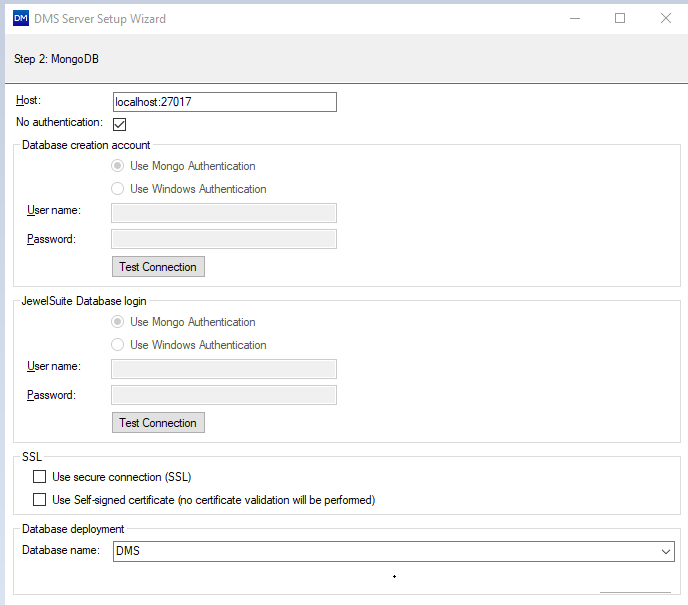Focus the JewelSuite Database login User name field
688x605 pixels.
coord(224,368)
